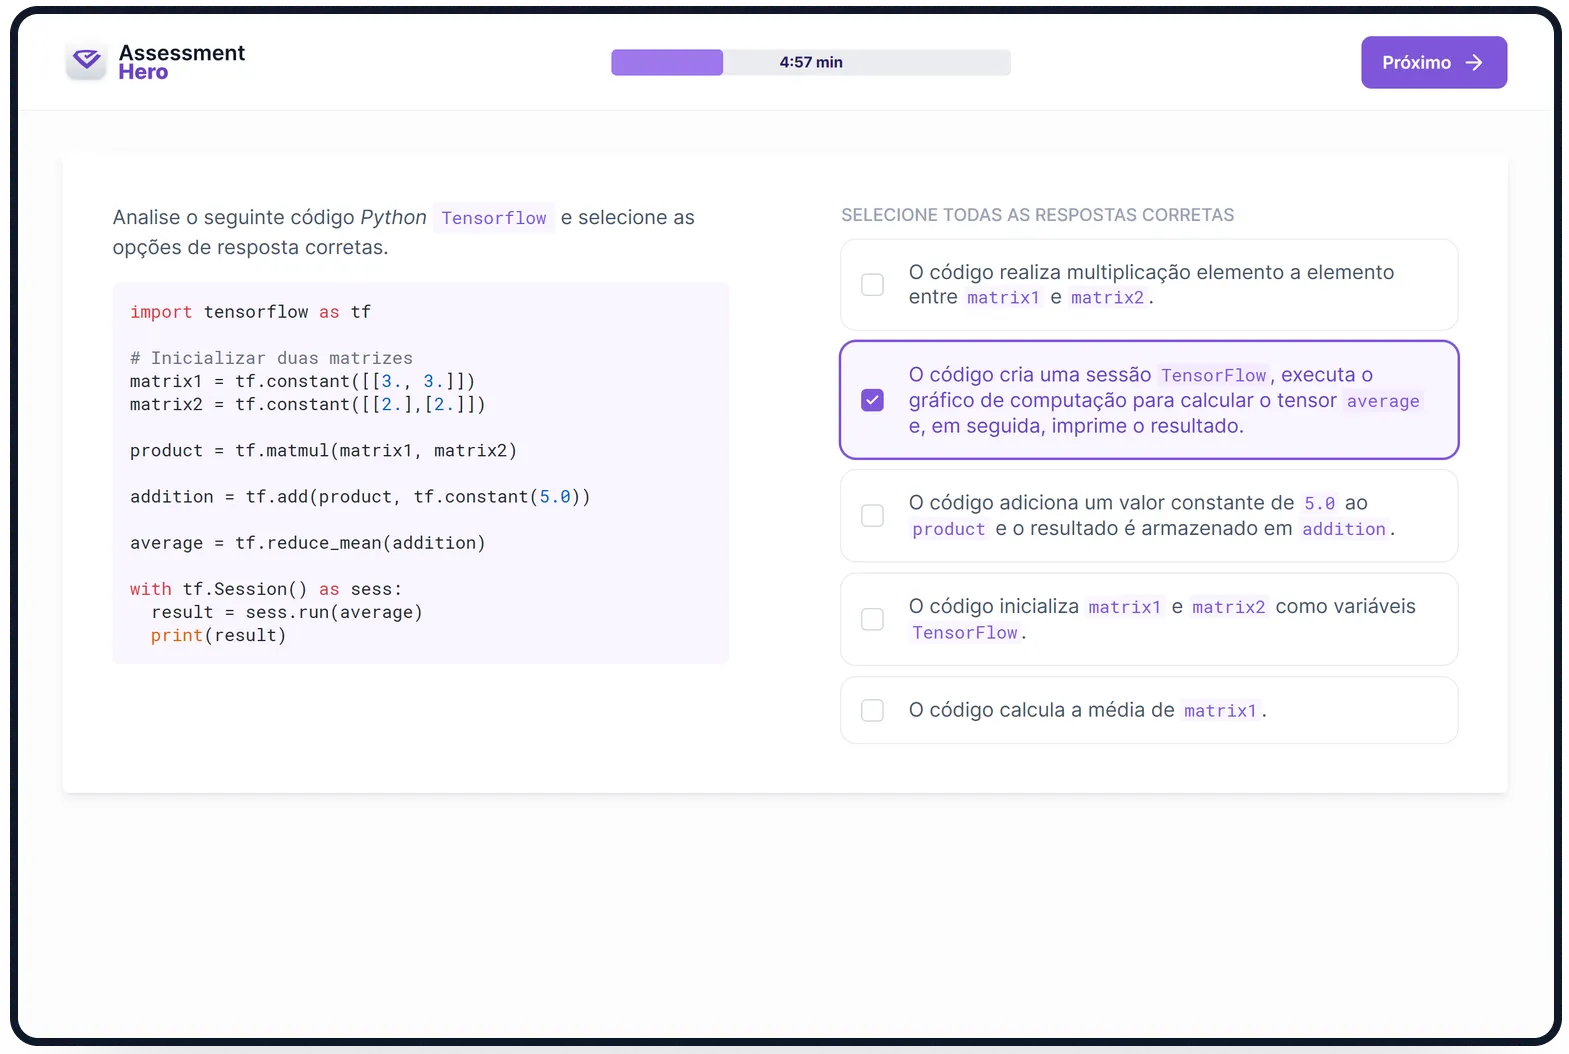Click the matrix1 = tf.constant code line

pos(302,381)
